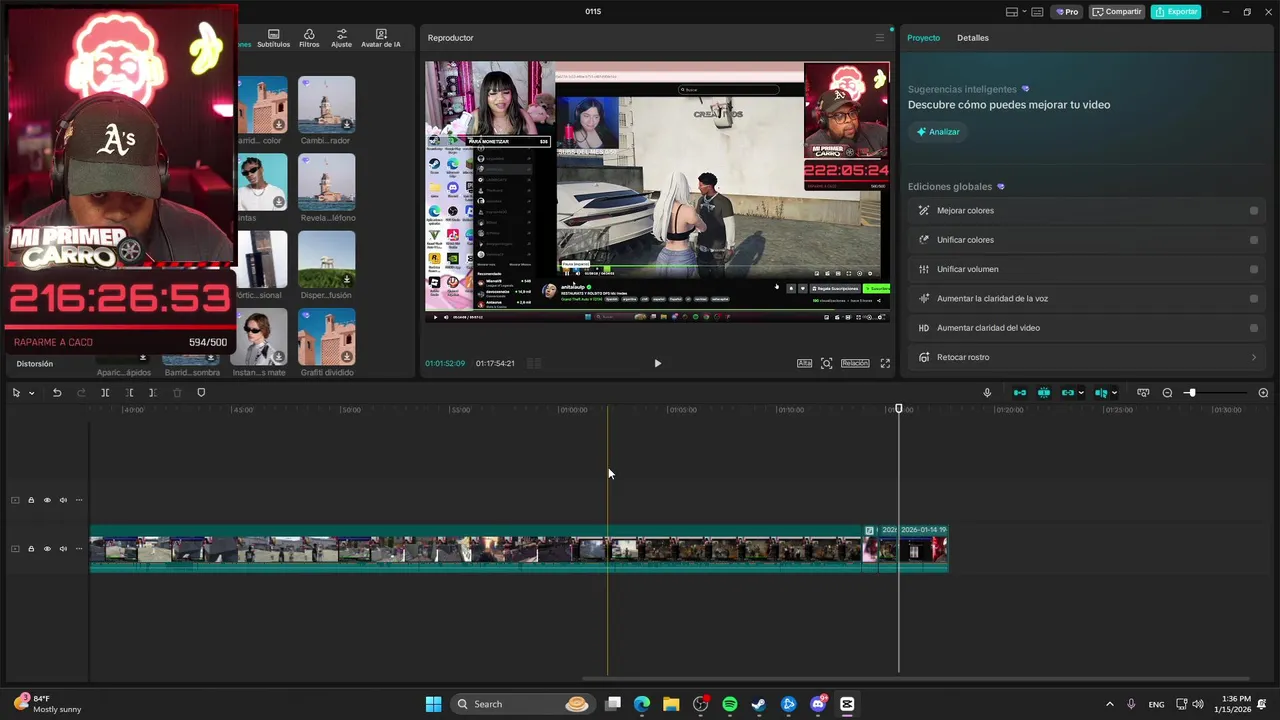Toggle main track magnet icon
This screenshot has width=1280, height=720.
click(1020, 393)
